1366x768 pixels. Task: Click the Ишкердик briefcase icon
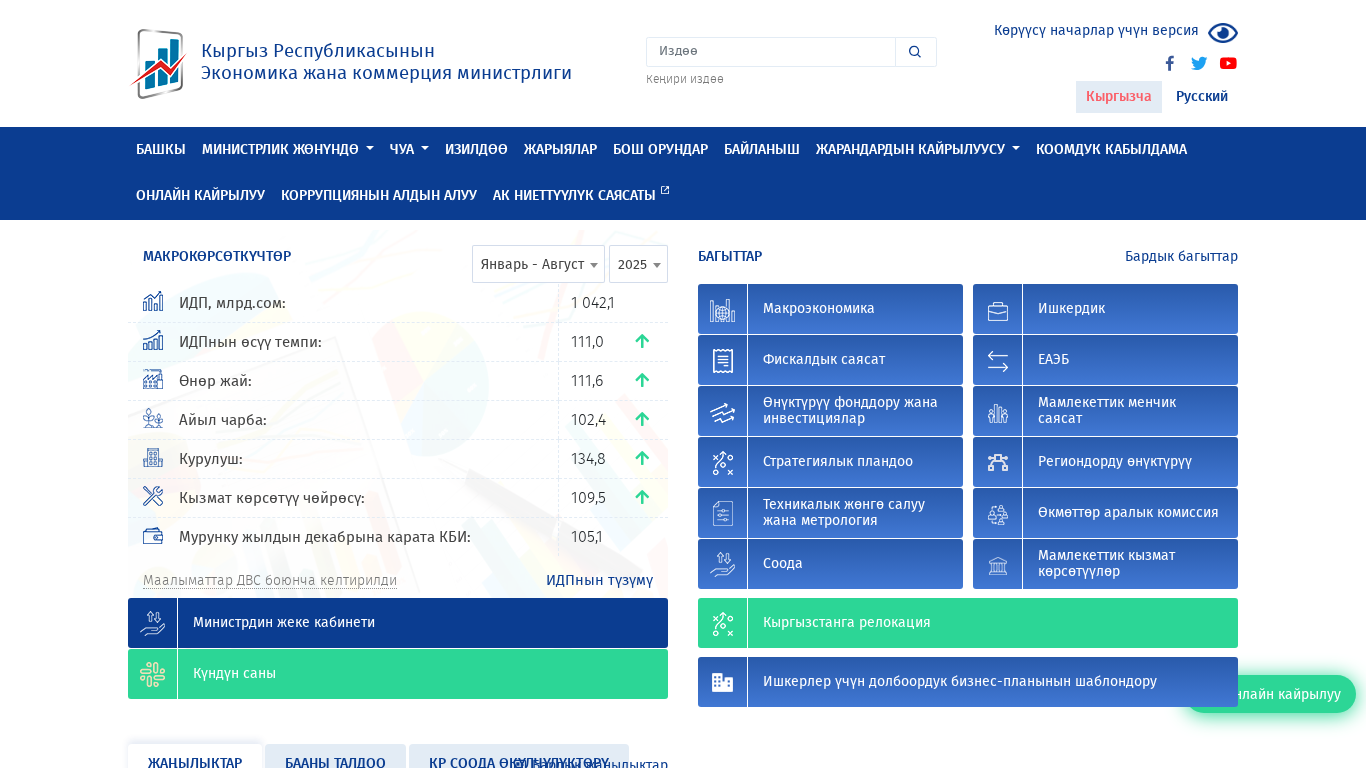click(x=997, y=309)
